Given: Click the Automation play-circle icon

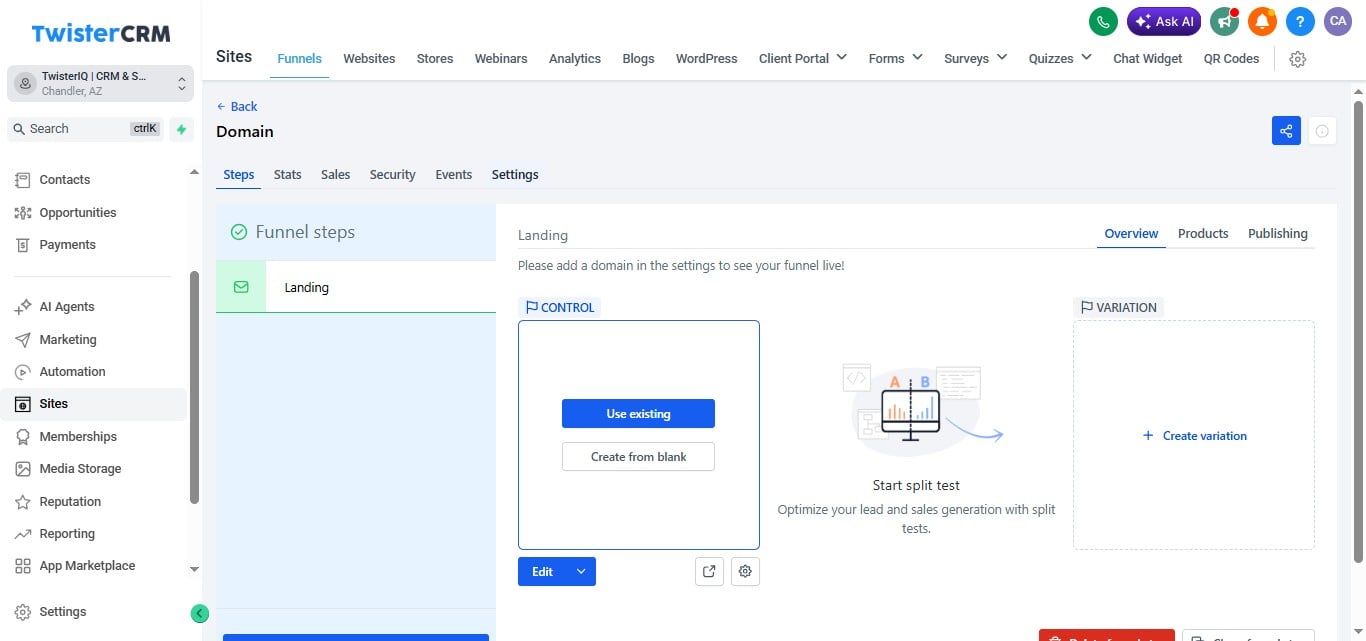Looking at the screenshot, I should pyautogui.click(x=23, y=372).
